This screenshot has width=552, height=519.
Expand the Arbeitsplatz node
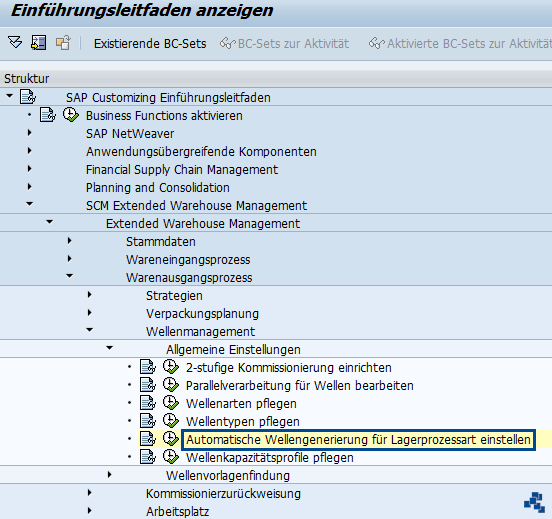click(x=90, y=511)
